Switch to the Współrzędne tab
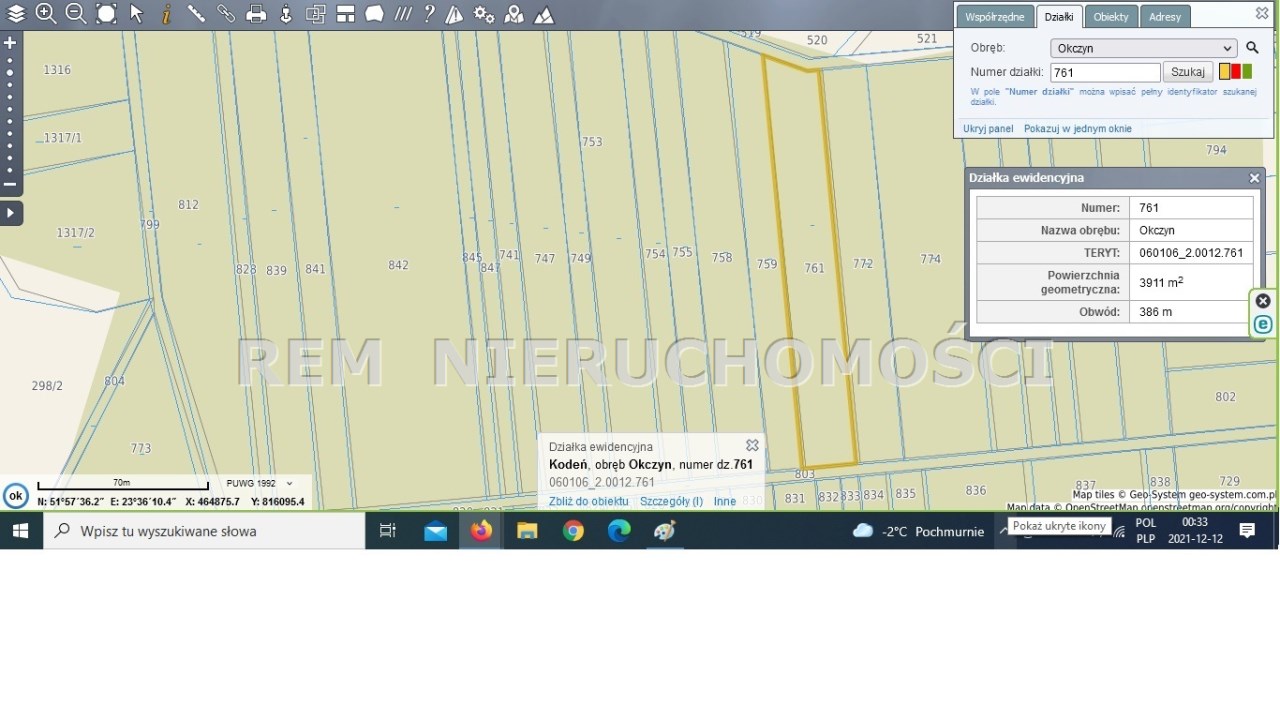The width and height of the screenshot is (1280, 720). click(994, 17)
